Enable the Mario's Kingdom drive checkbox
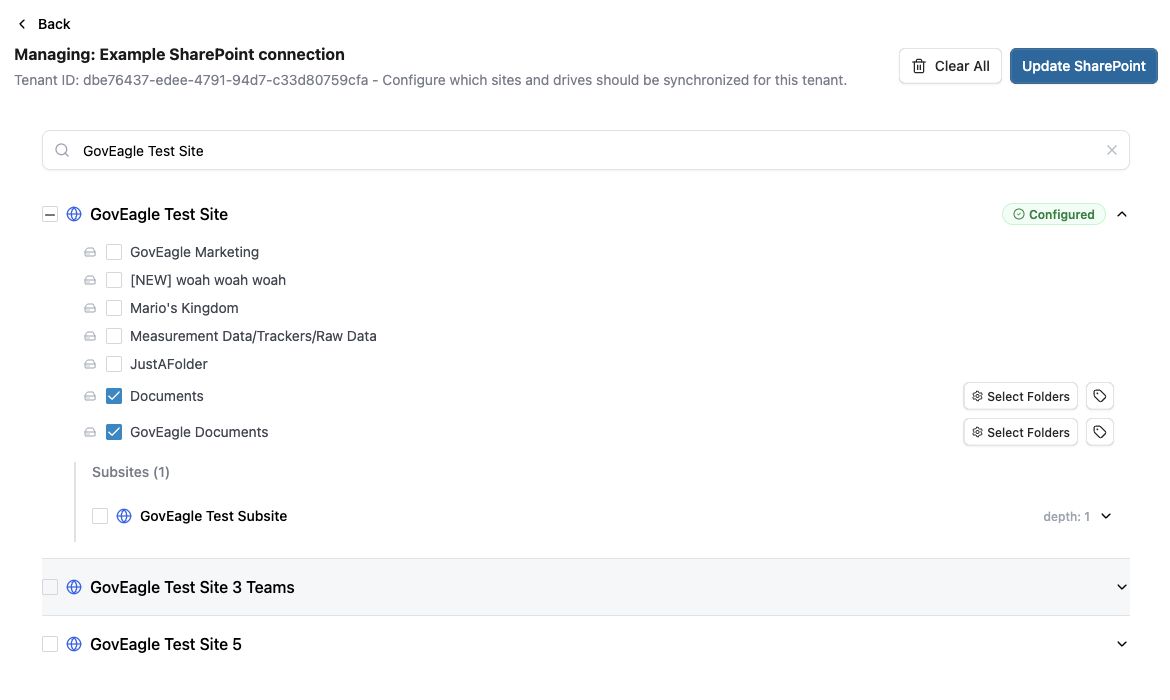Viewport: 1170px width, 700px height. 113,308
